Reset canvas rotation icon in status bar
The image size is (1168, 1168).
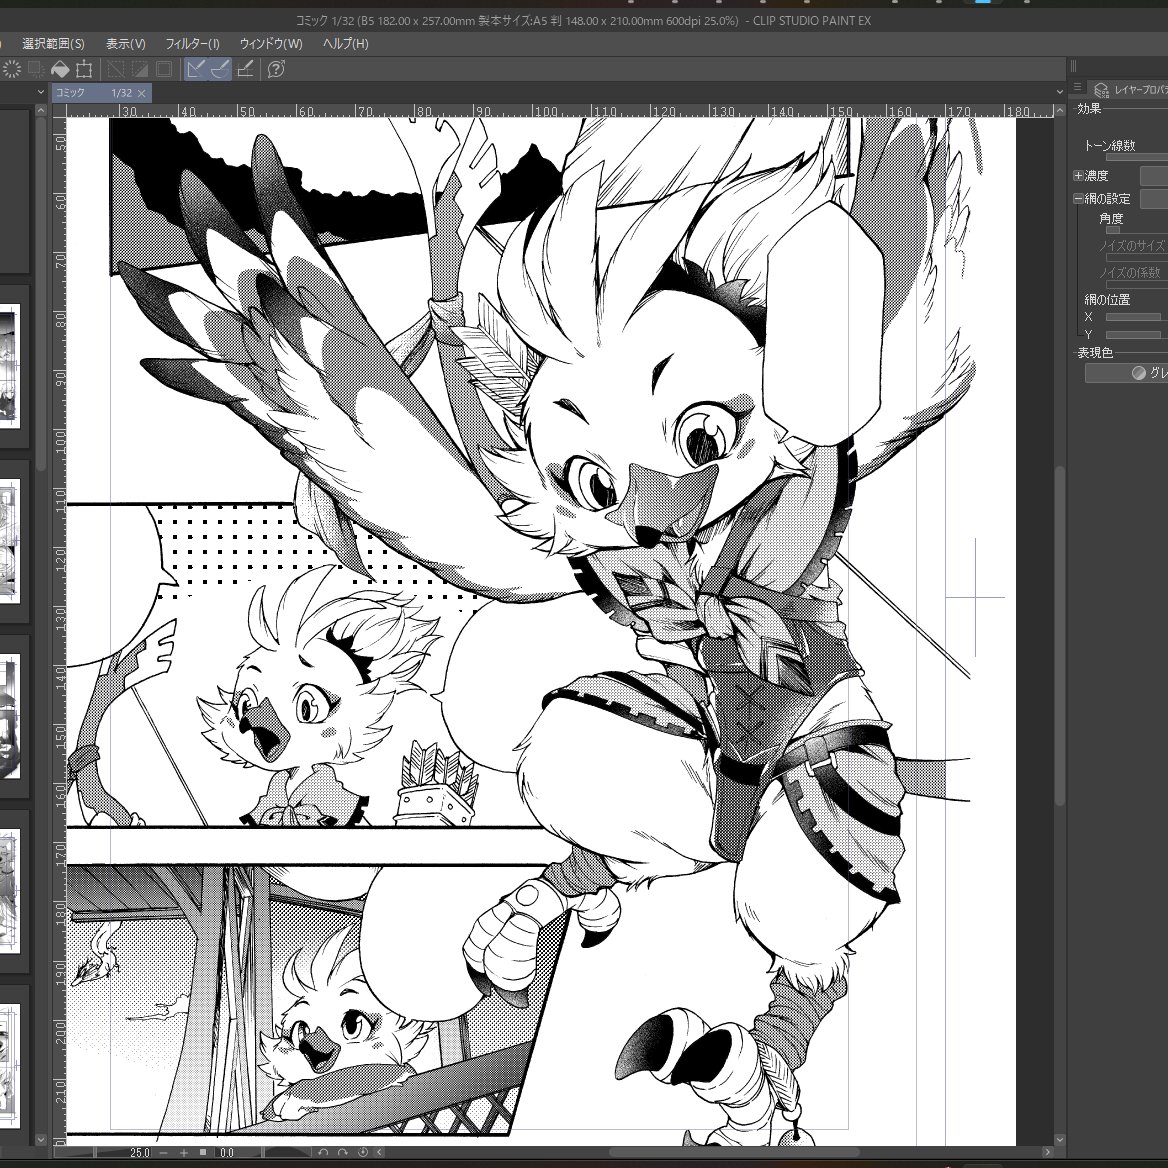coord(364,1152)
